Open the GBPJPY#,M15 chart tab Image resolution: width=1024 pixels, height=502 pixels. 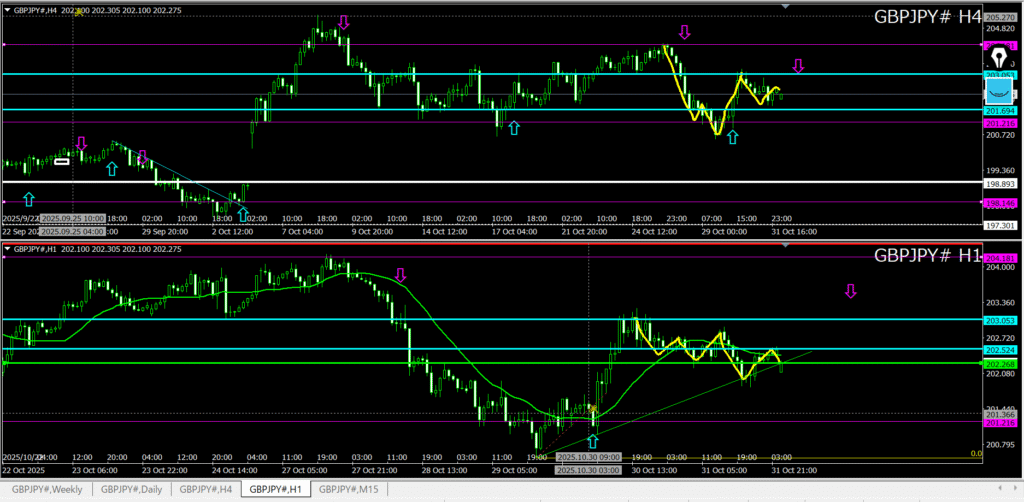click(345, 489)
